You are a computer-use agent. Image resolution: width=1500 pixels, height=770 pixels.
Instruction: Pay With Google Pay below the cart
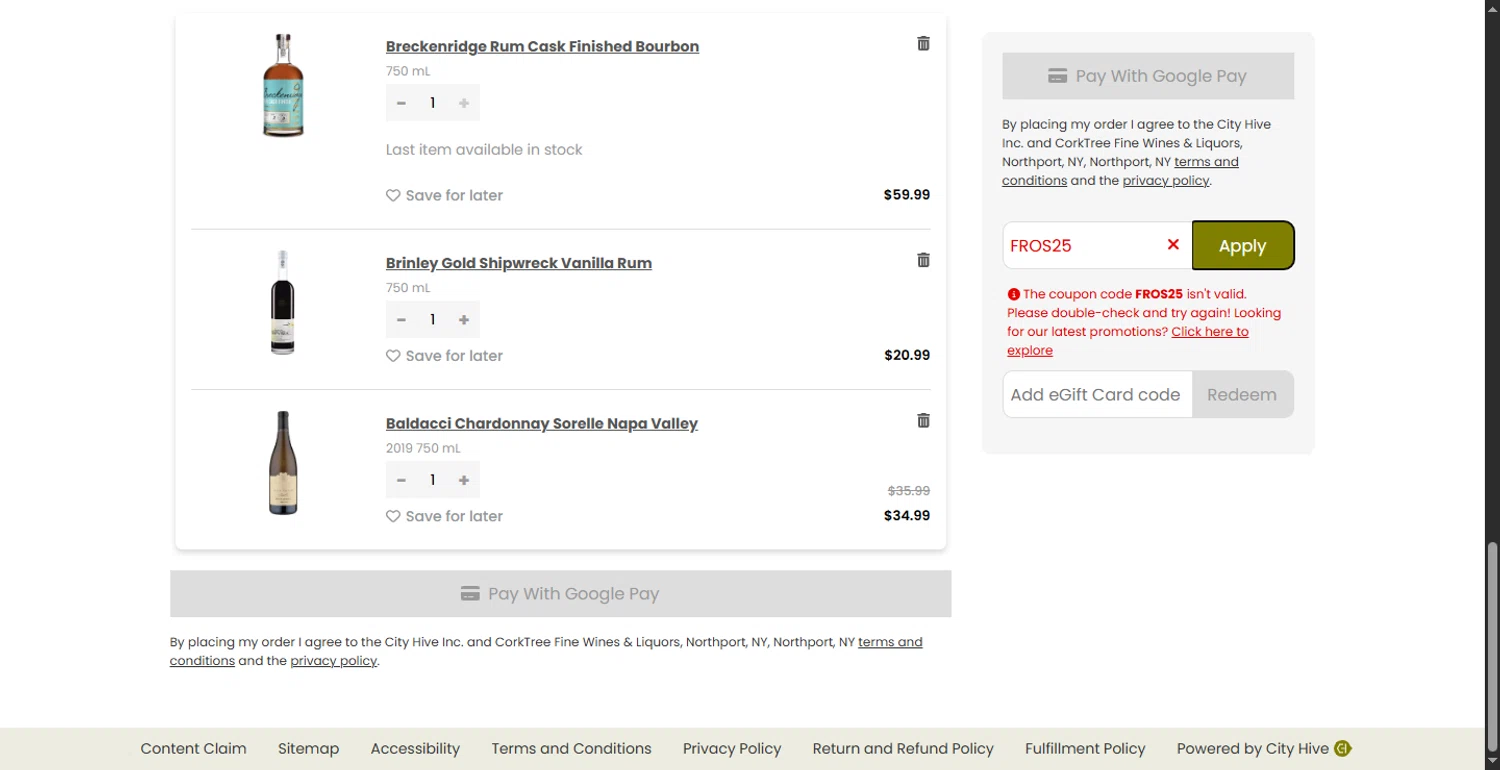pos(560,594)
